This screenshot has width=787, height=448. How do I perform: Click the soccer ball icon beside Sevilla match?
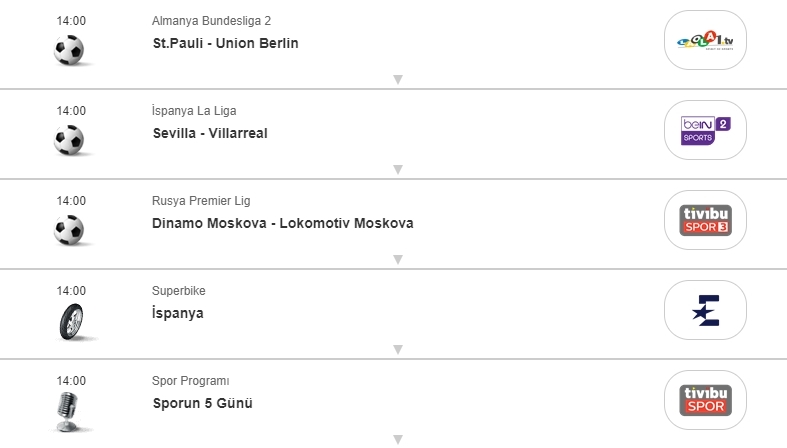click(69, 139)
